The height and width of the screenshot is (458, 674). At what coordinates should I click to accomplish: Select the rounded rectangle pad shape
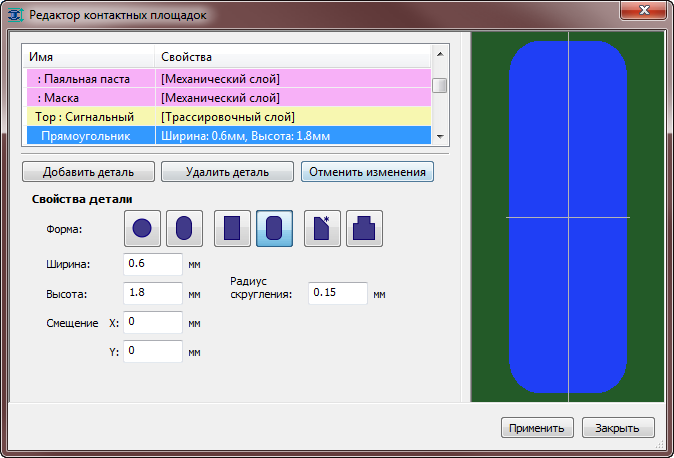[x=274, y=228]
